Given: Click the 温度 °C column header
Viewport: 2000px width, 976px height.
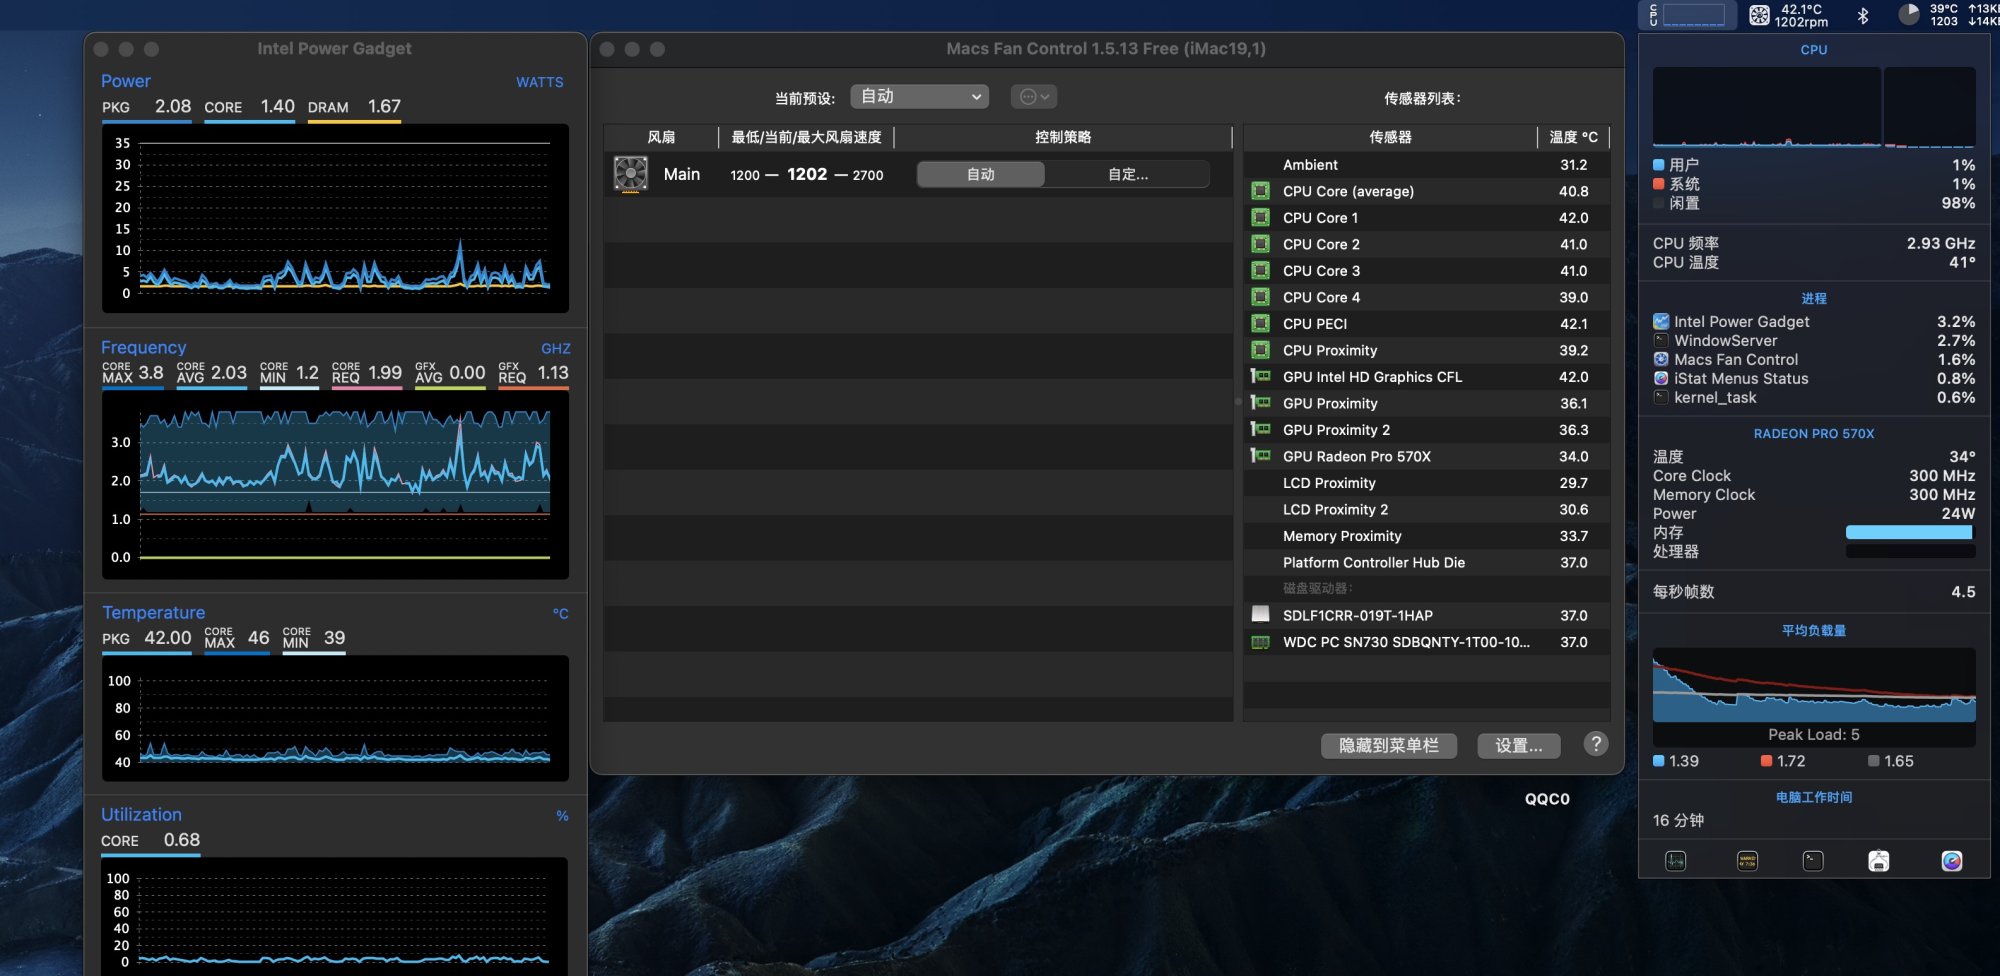Looking at the screenshot, I should click(x=1574, y=137).
